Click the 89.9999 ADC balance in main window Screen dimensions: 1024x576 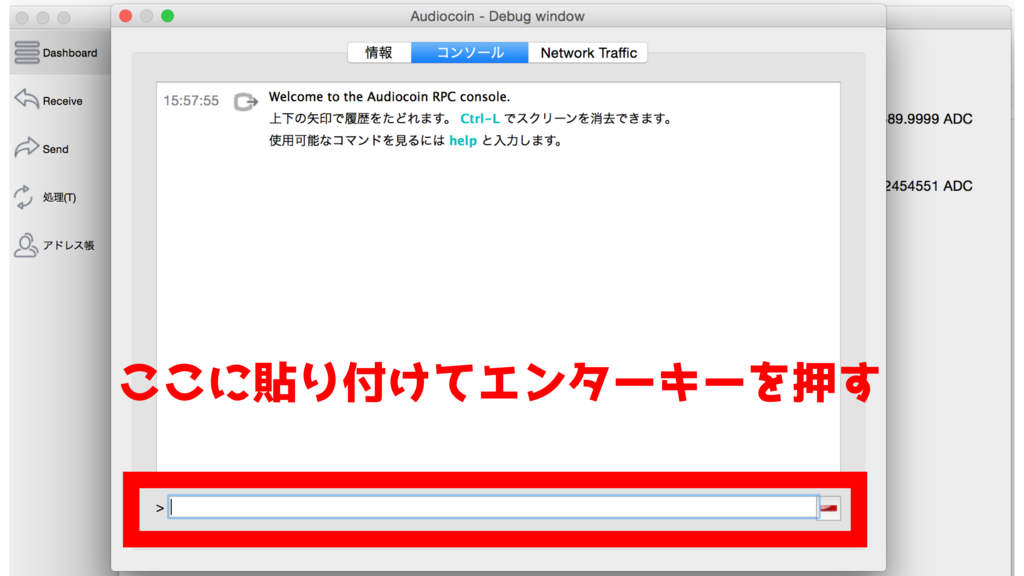[929, 119]
